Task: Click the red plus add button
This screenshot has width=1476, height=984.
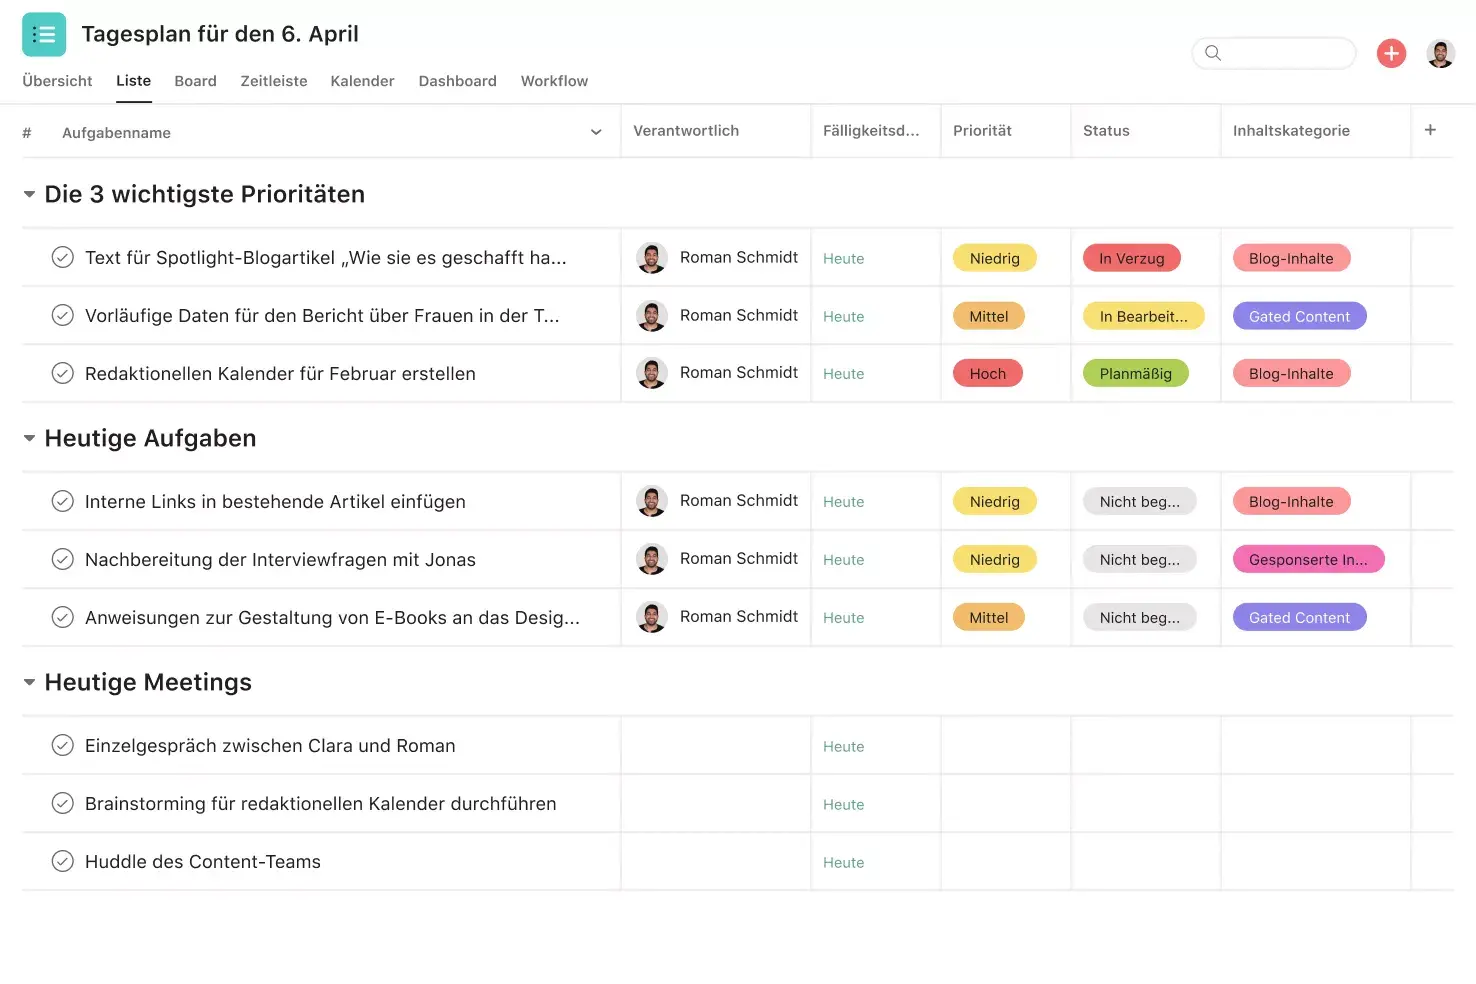Action: (1391, 53)
